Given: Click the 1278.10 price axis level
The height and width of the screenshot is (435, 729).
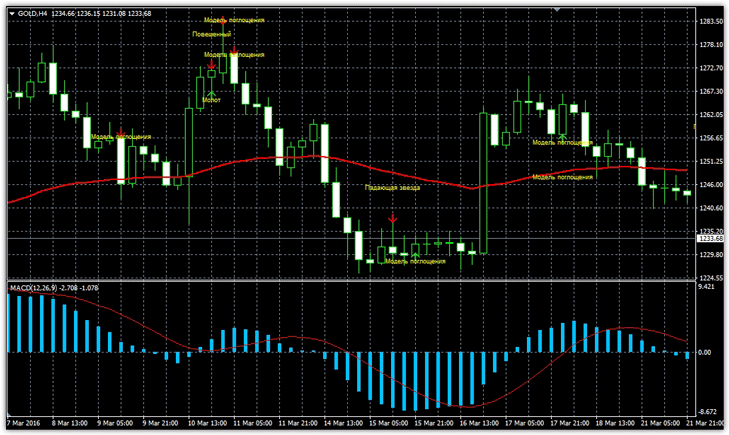Looking at the screenshot, I should pos(711,45).
